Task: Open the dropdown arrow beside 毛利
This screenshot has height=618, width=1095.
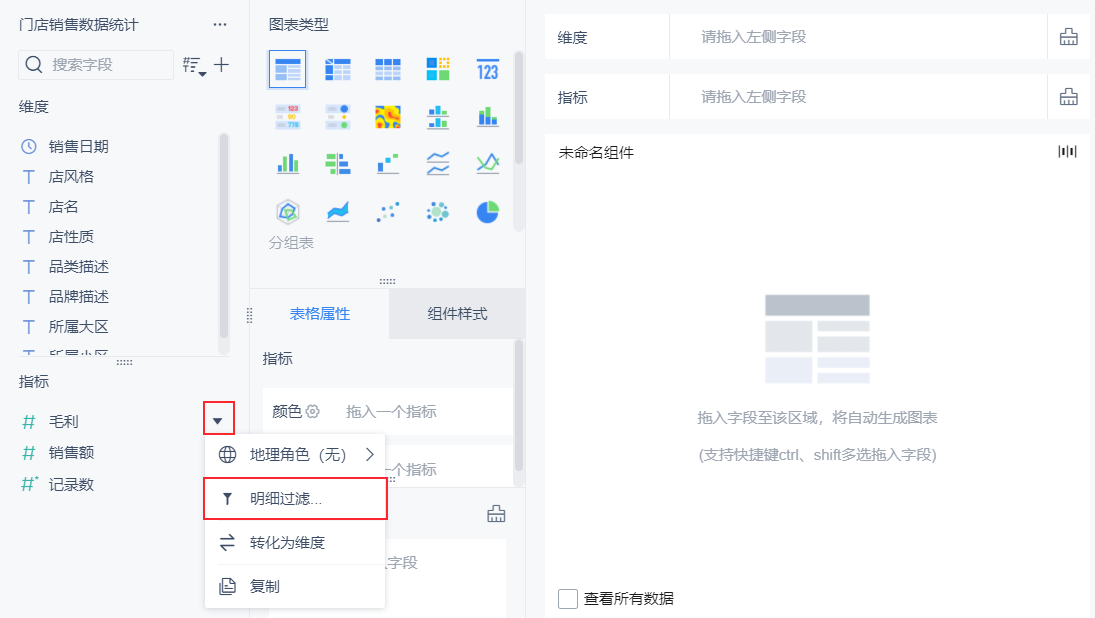Action: tap(218, 420)
